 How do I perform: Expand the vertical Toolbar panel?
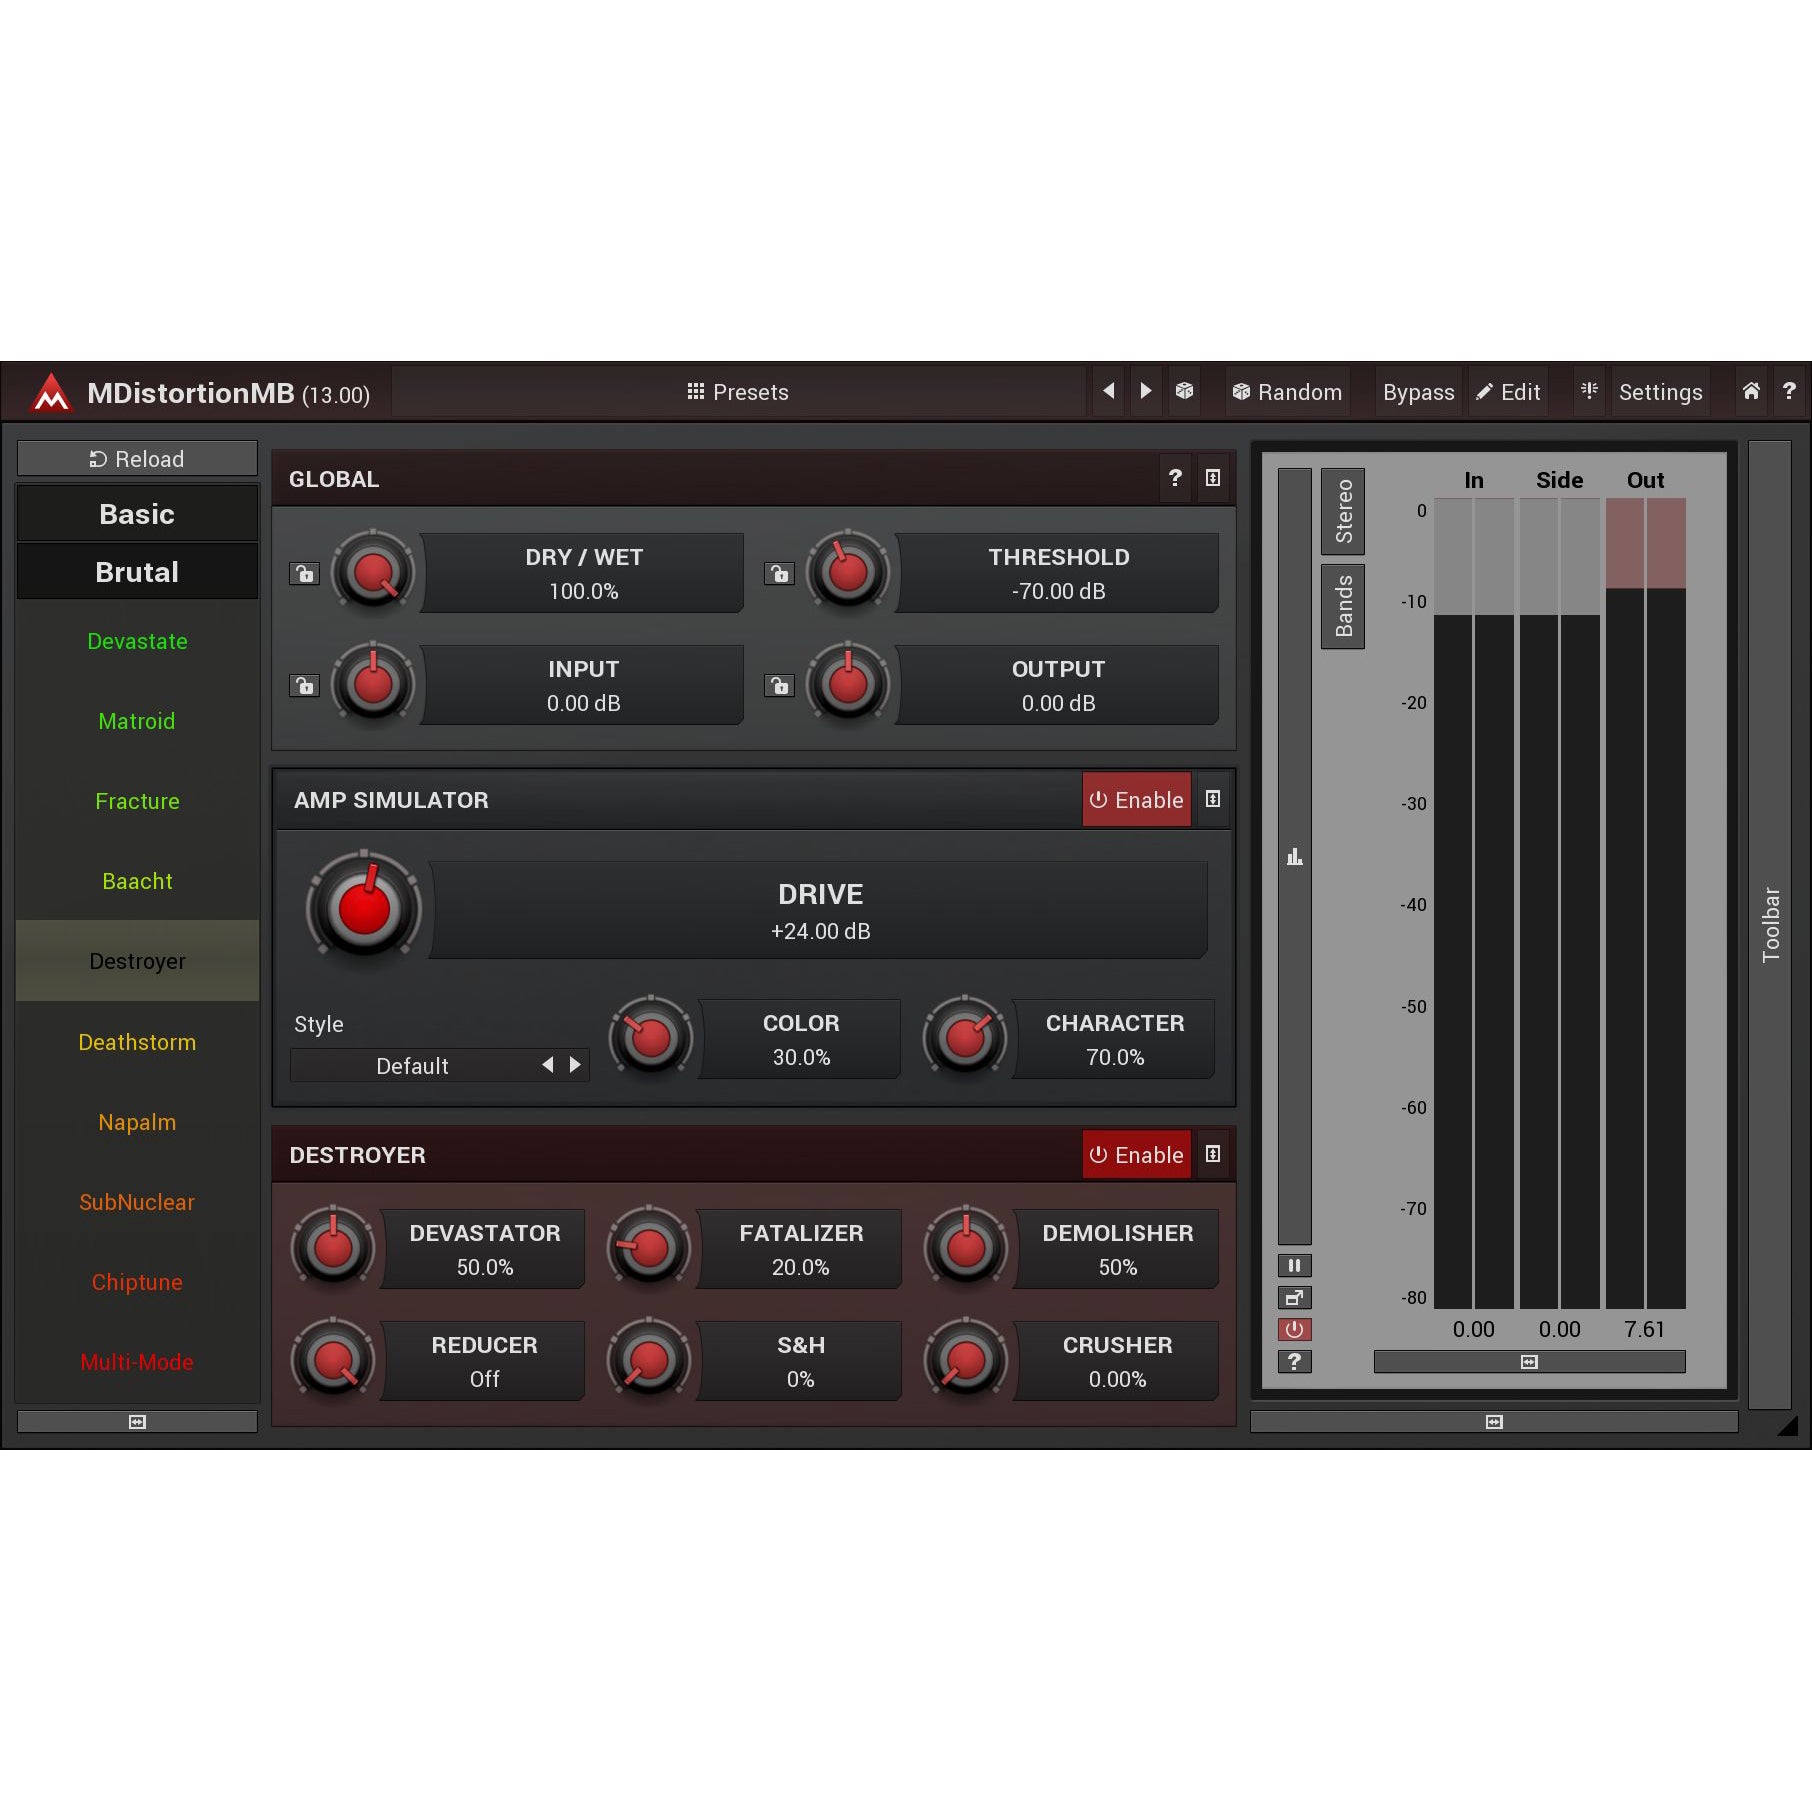[1770, 924]
